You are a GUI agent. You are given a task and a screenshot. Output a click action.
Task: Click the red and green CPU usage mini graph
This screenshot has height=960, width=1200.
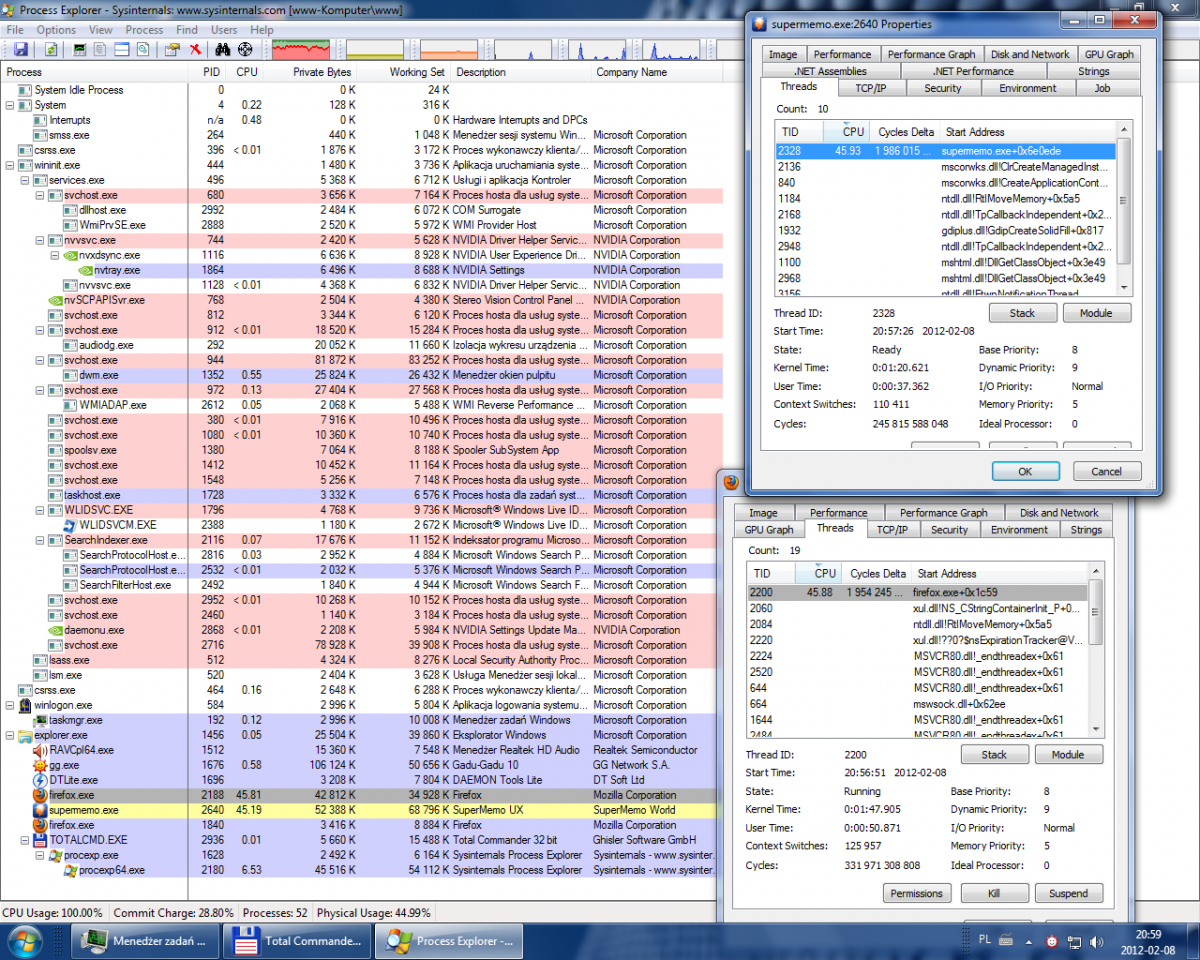coord(301,49)
